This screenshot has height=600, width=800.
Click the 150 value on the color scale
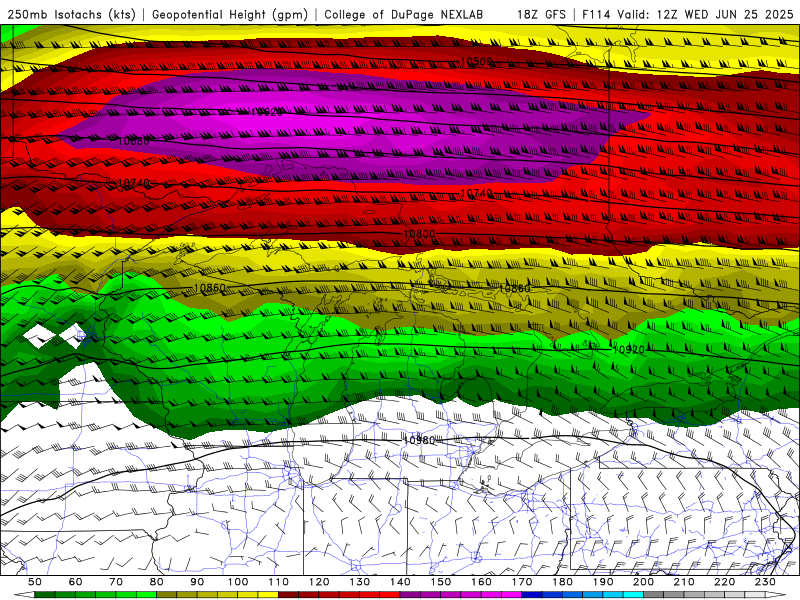point(441,582)
